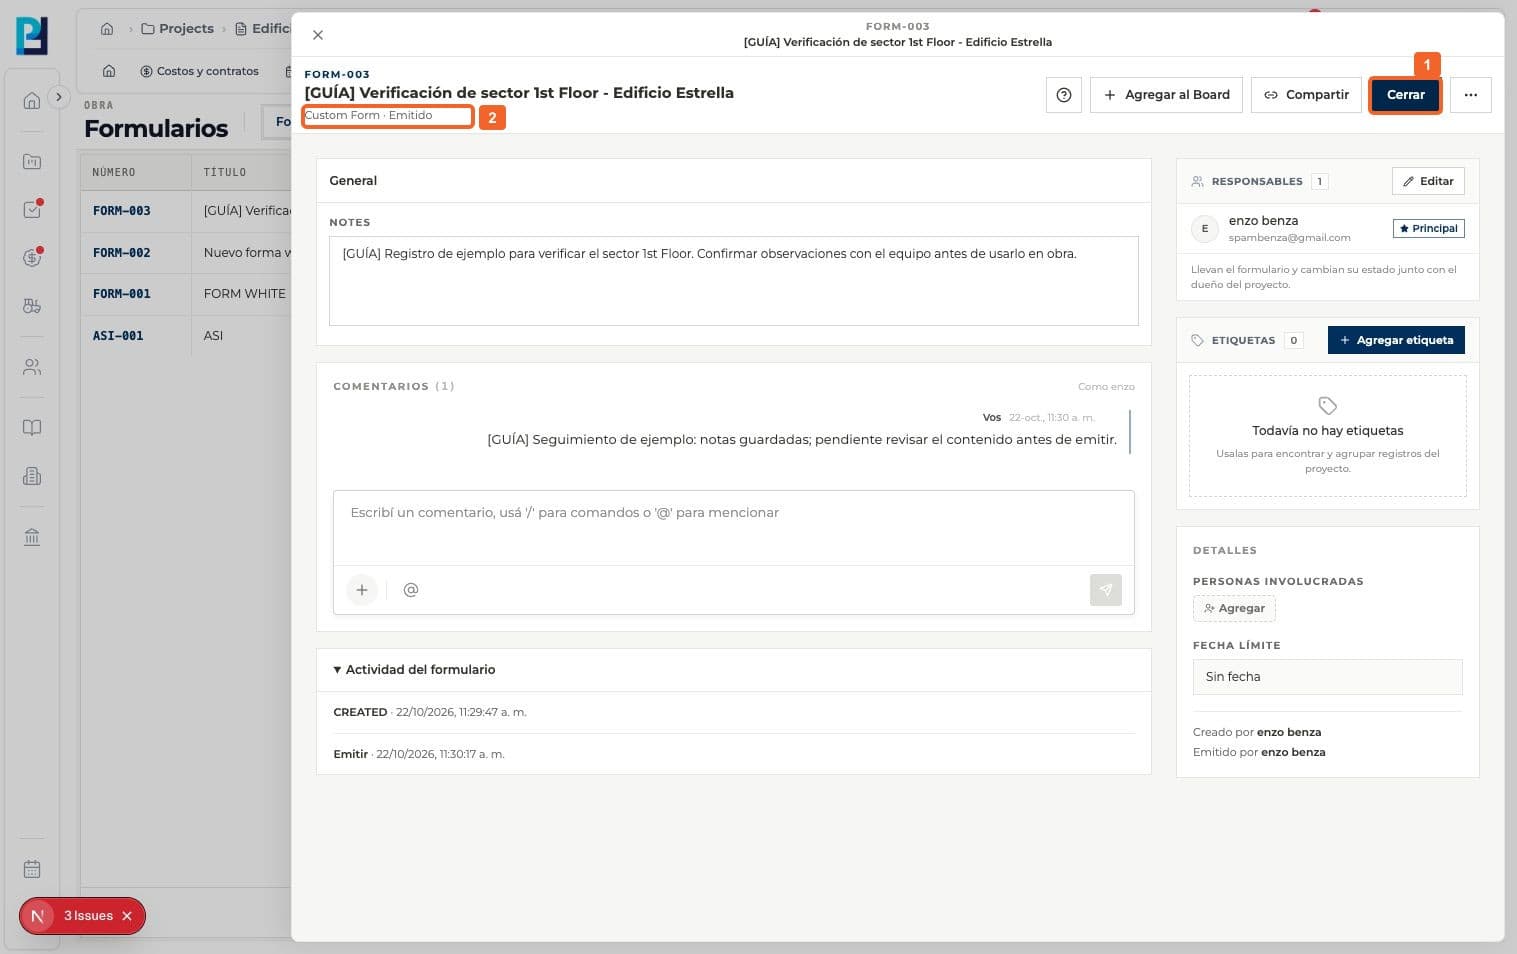Open the building documents sidebar icon
The image size is (1517, 954).
tap(32, 476)
